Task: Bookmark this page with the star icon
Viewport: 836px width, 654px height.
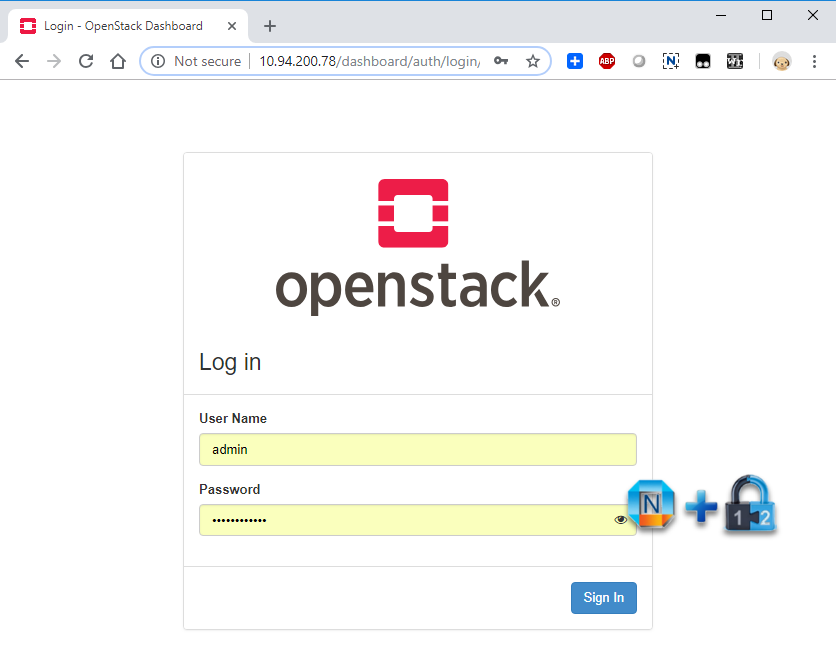Action: click(x=533, y=61)
